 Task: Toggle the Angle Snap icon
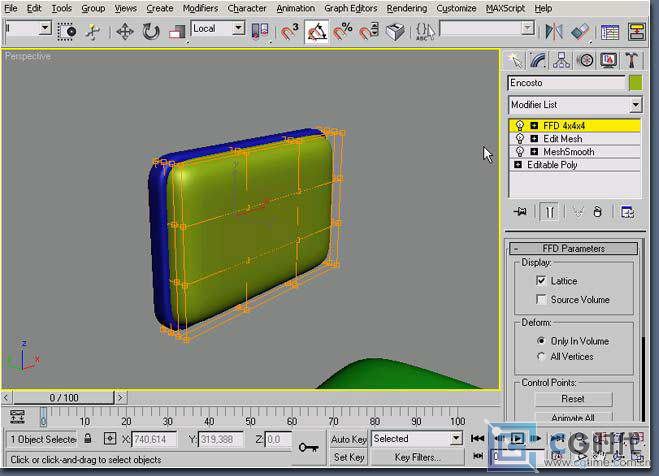[316, 32]
